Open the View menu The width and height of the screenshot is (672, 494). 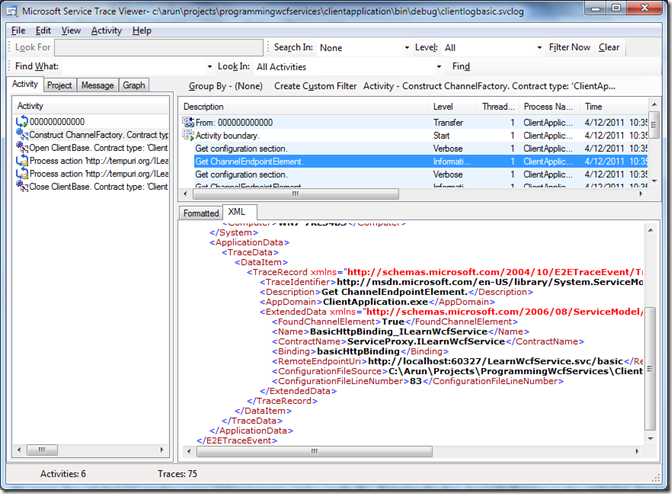71,30
